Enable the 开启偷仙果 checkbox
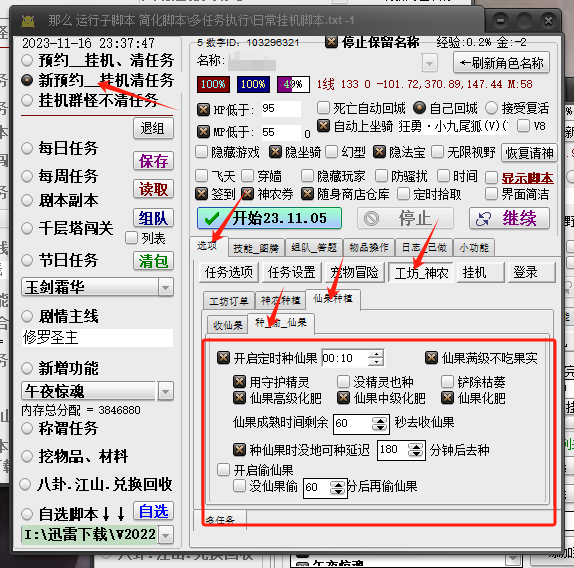The width and height of the screenshot is (574, 568). coord(223,470)
